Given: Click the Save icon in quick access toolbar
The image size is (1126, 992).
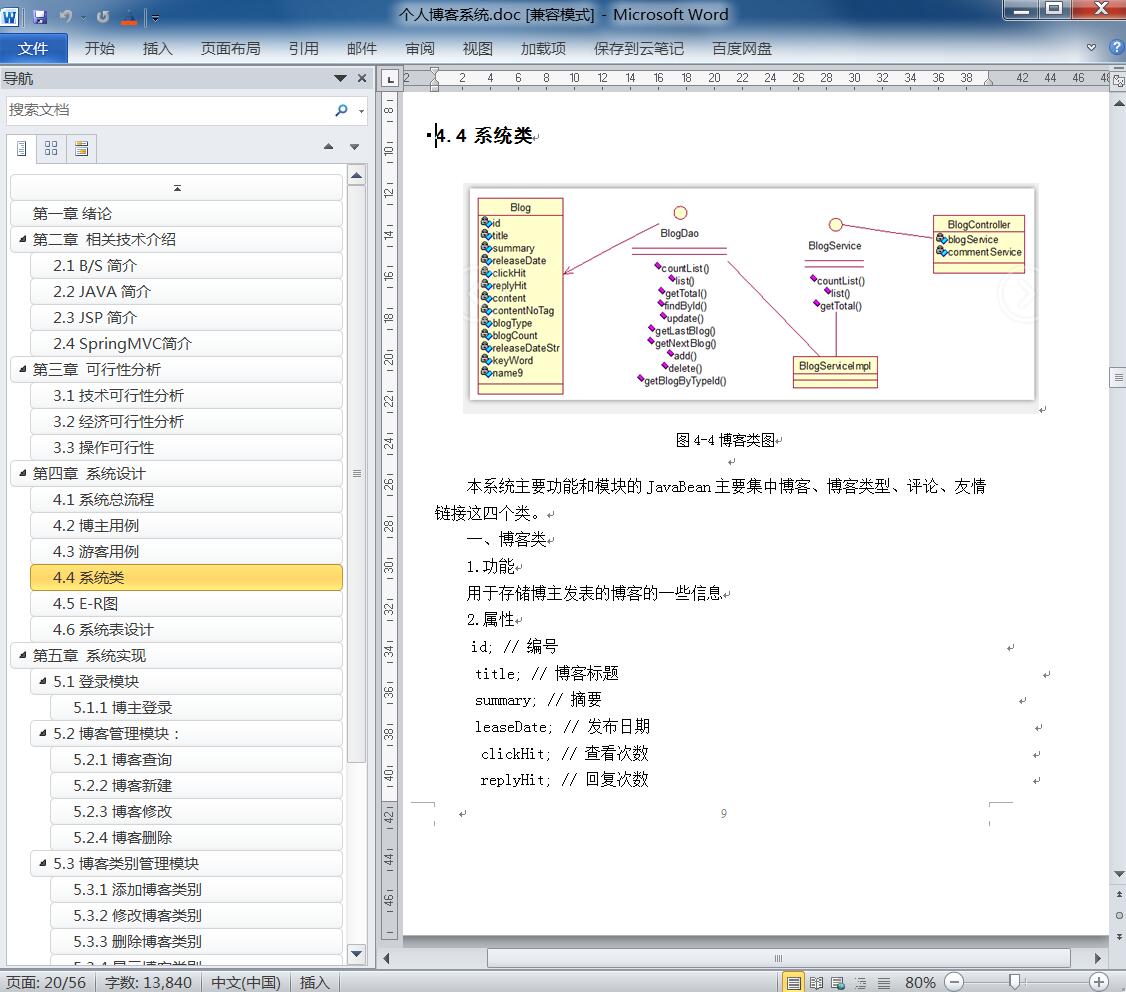Looking at the screenshot, I should [x=40, y=16].
